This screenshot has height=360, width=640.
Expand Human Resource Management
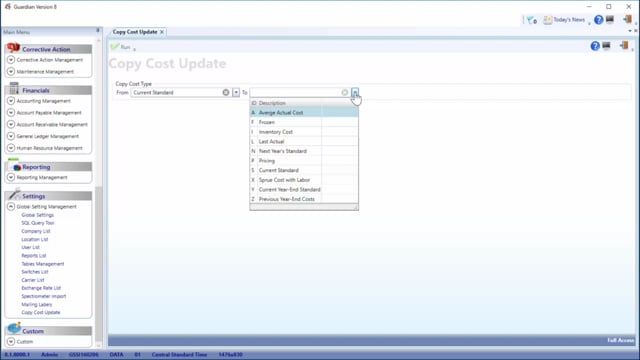tap(11, 148)
